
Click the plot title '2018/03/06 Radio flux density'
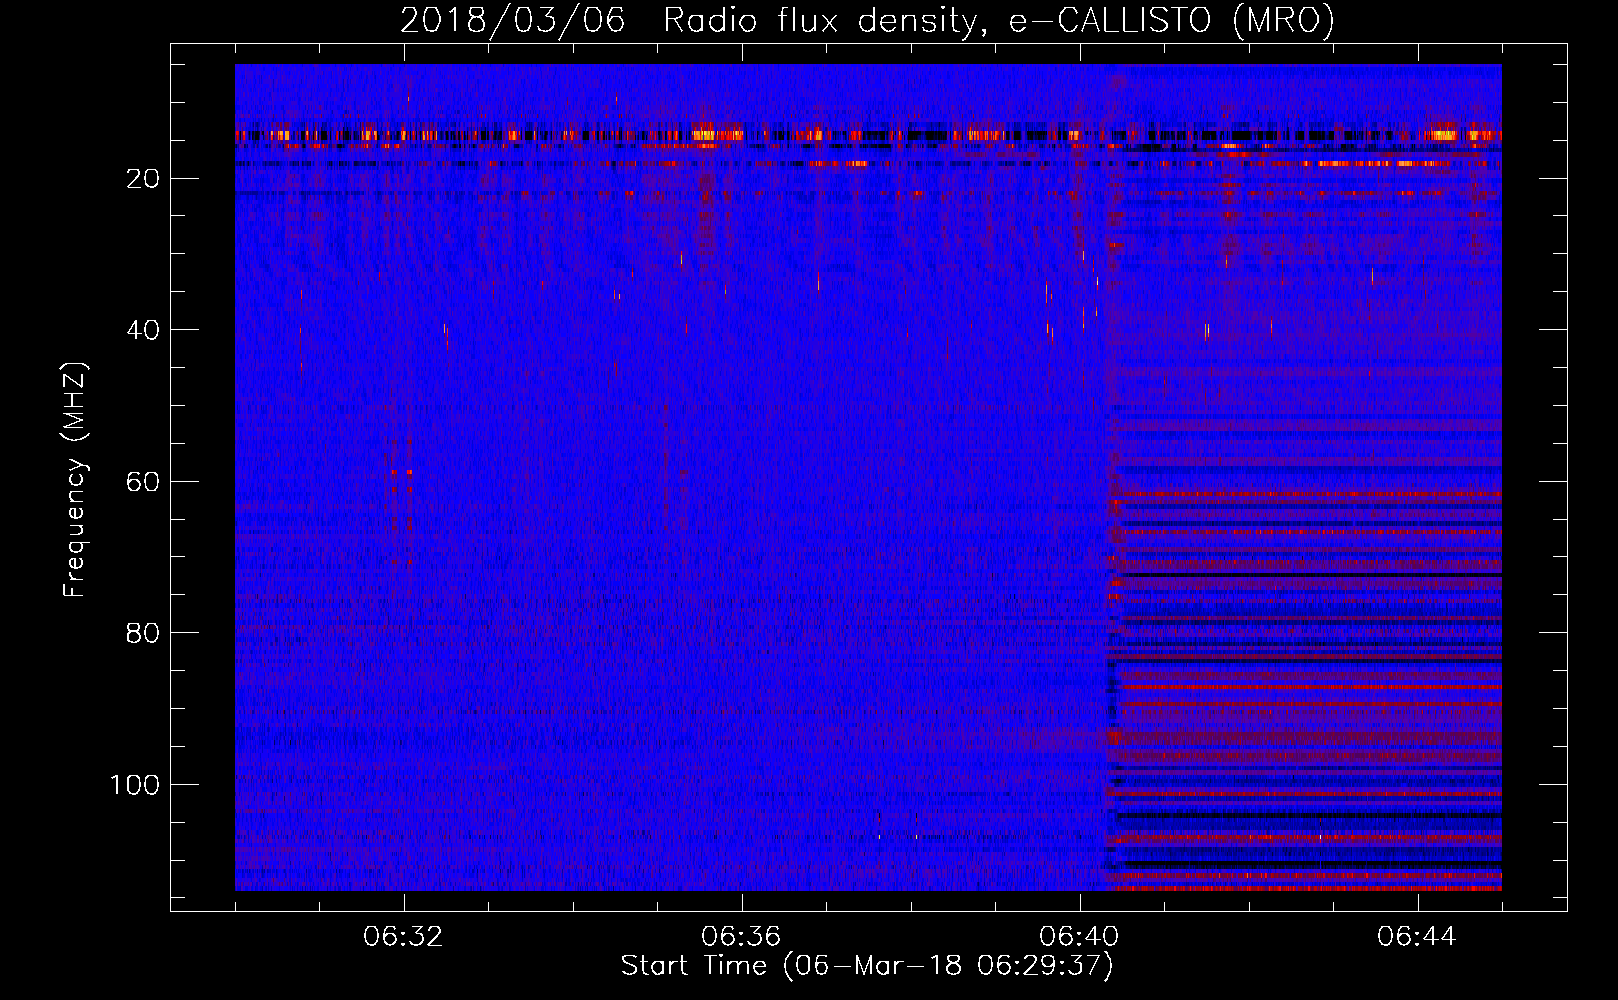pos(868,20)
